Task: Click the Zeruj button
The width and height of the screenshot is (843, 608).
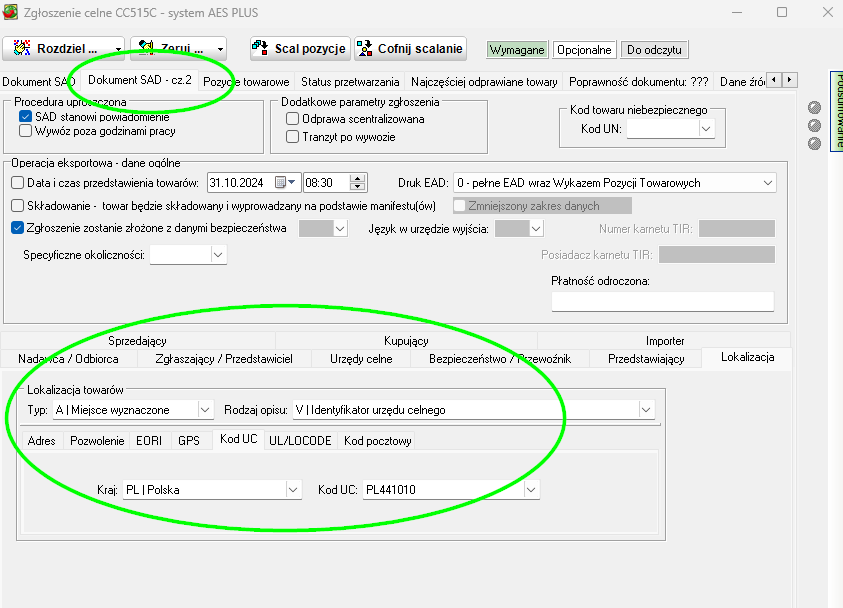Action: 171,49
